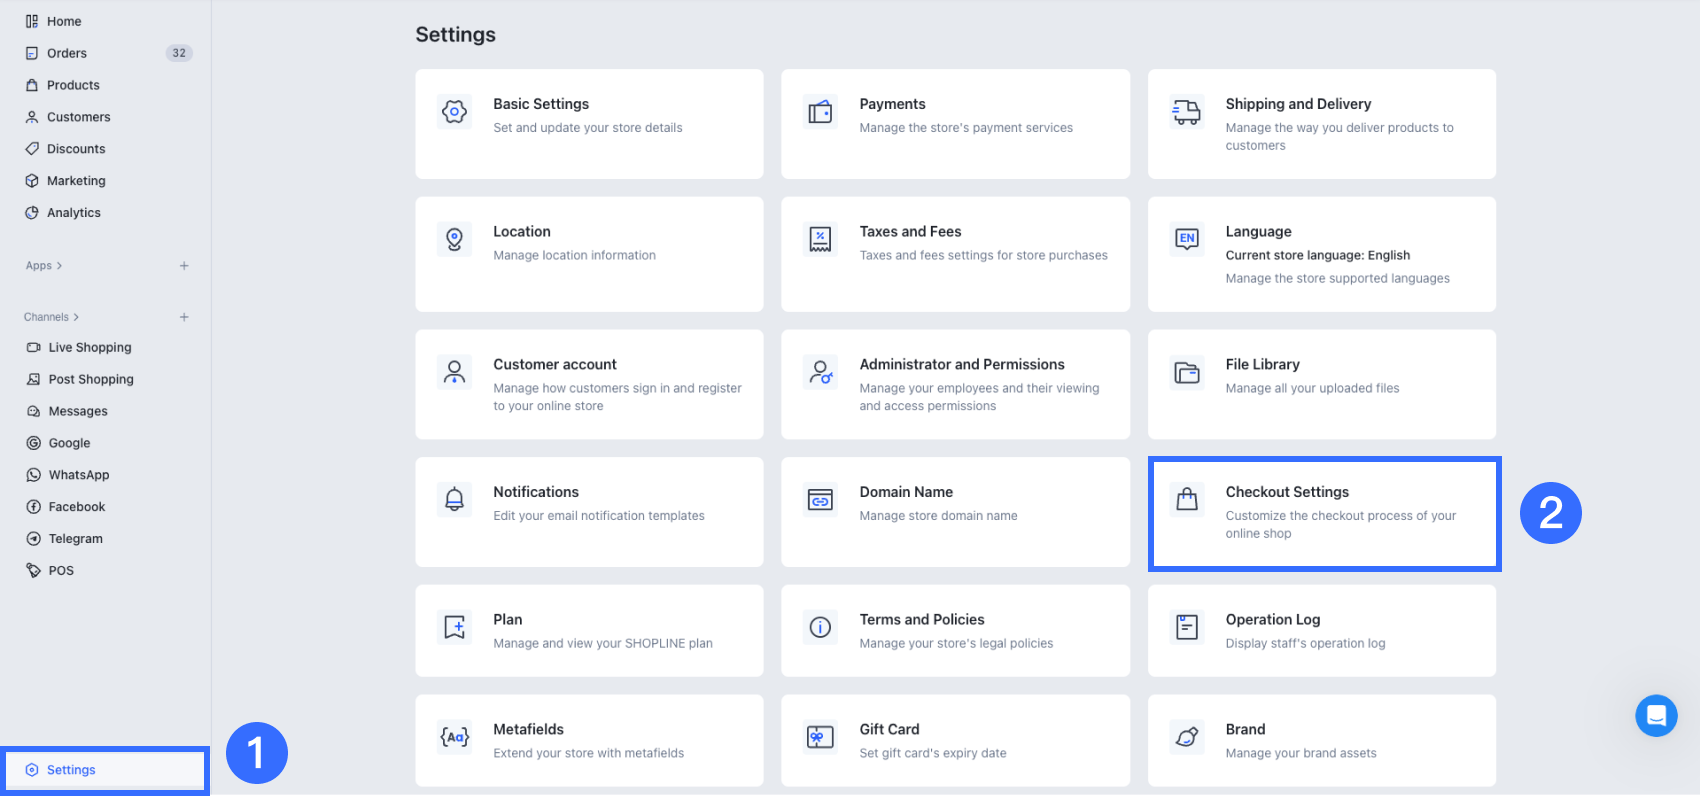1700x796 pixels.
Task: Click the Taxes and Fees receipt icon
Action: click(x=820, y=239)
